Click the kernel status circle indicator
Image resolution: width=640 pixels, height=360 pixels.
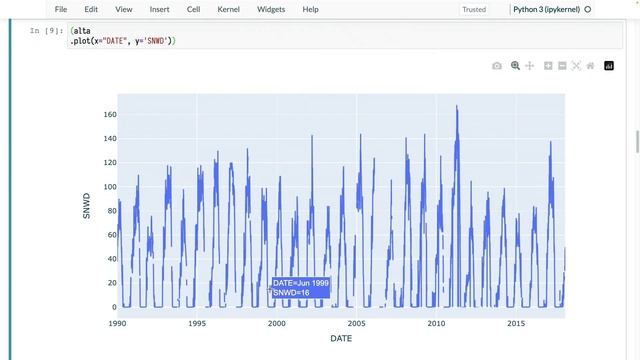[x=588, y=9]
